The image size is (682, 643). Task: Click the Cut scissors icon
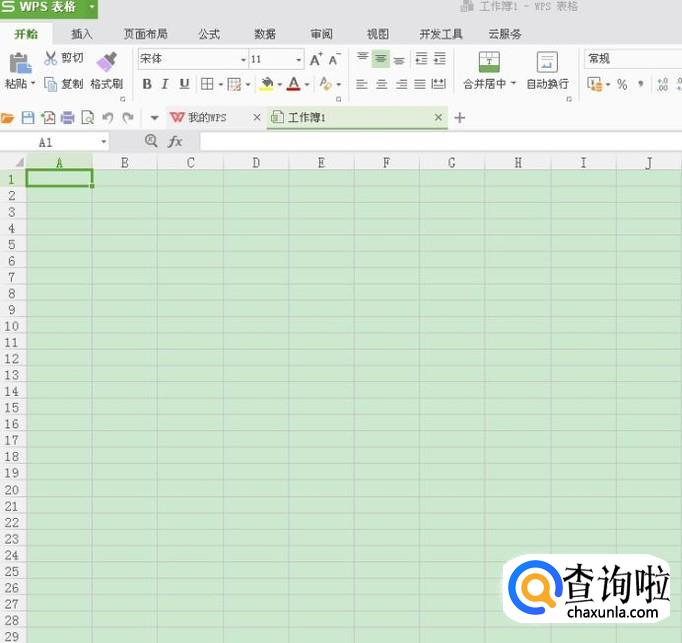coord(50,58)
